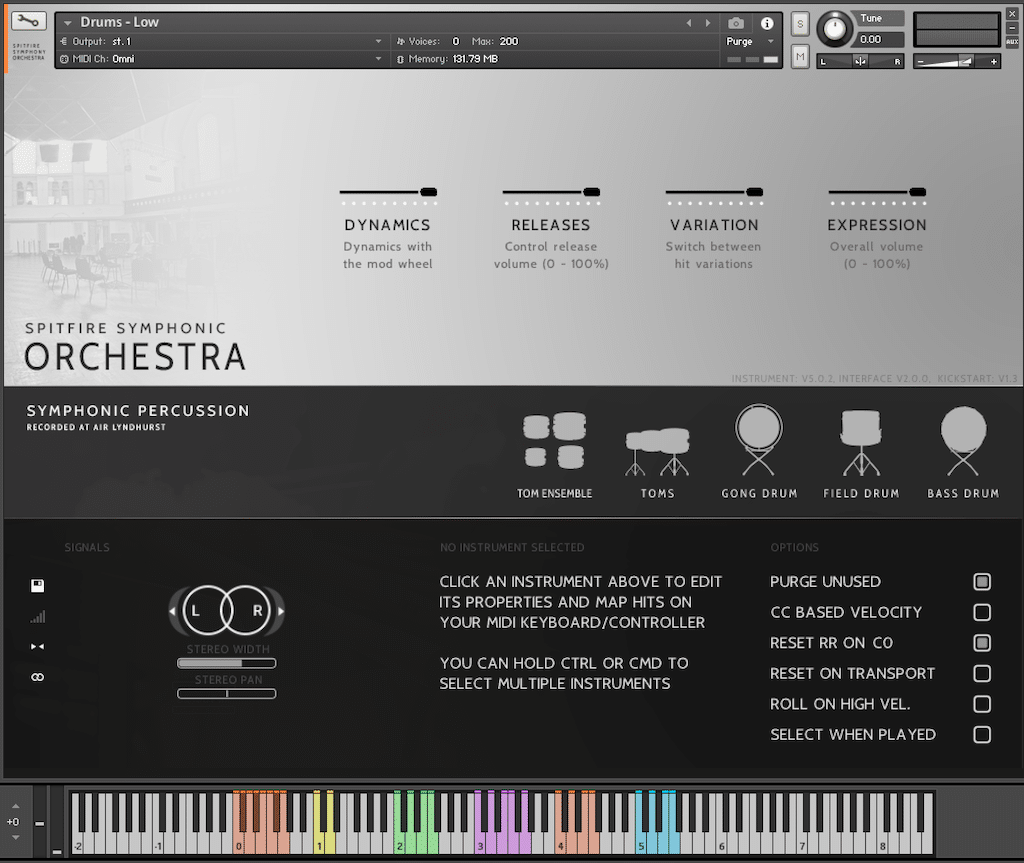Click the save signals preset icon
Viewport: 1024px width, 863px height.
37,585
